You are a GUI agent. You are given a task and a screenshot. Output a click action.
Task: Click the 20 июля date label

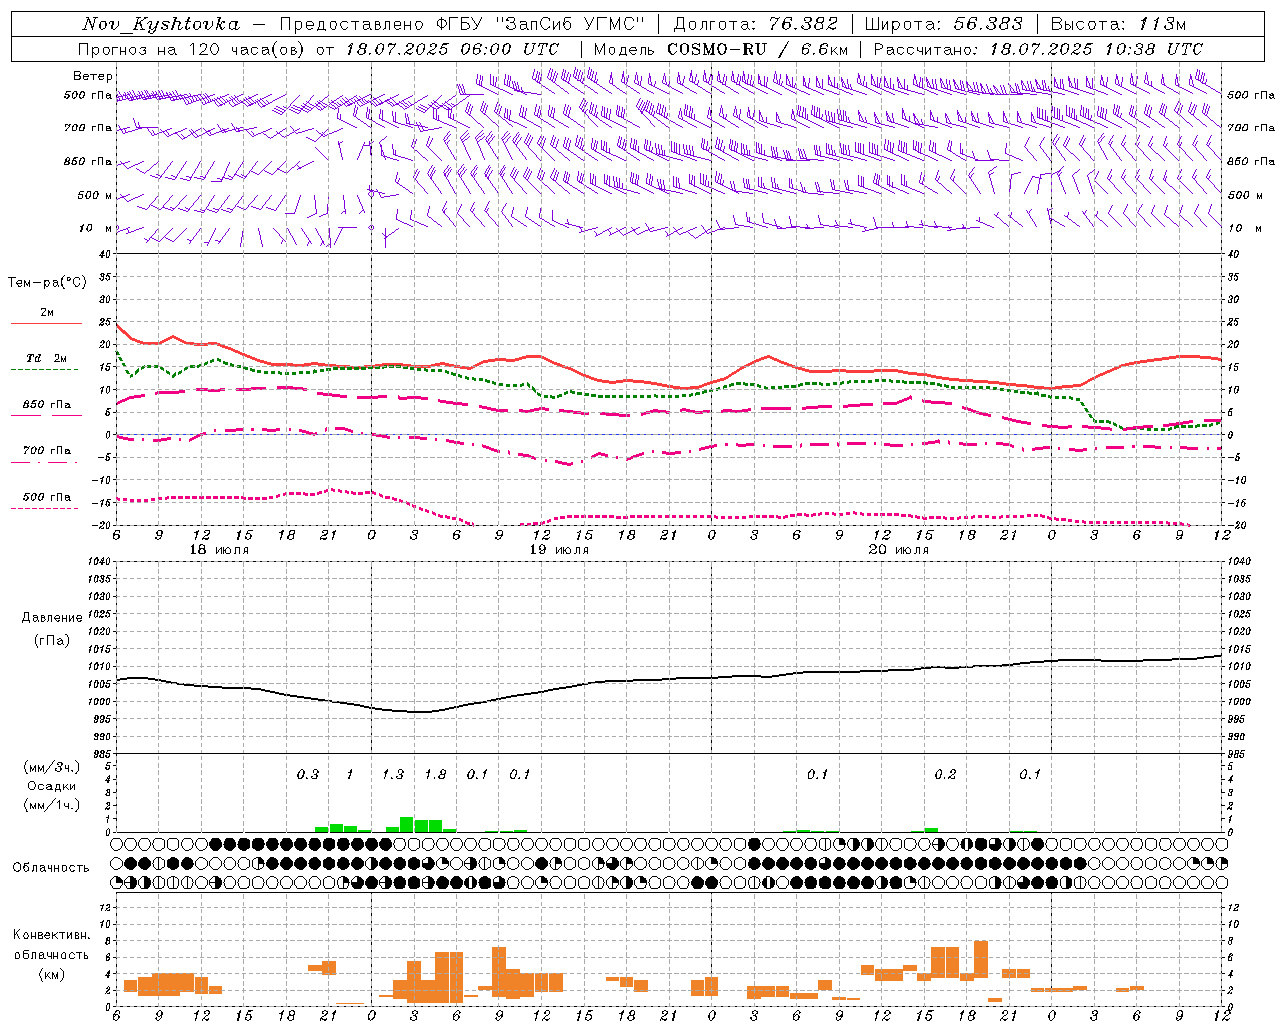coord(899,550)
